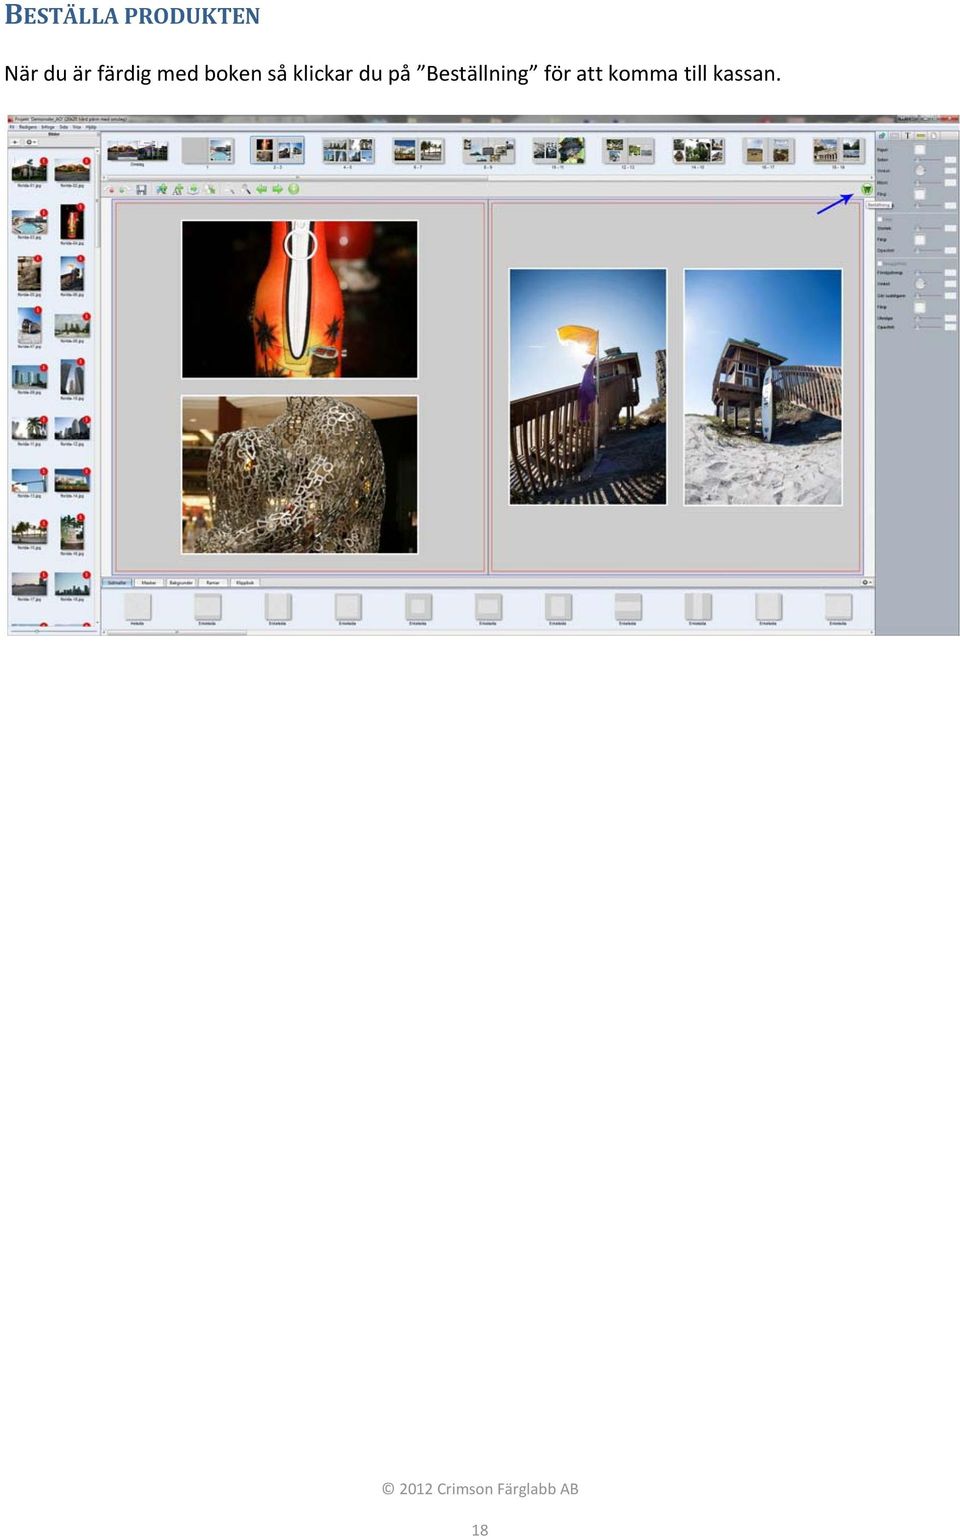Image resolution: width=960 pixels, height=1536 pixels.
Task: Open the Infoga menu
Action: click(48, 127)
